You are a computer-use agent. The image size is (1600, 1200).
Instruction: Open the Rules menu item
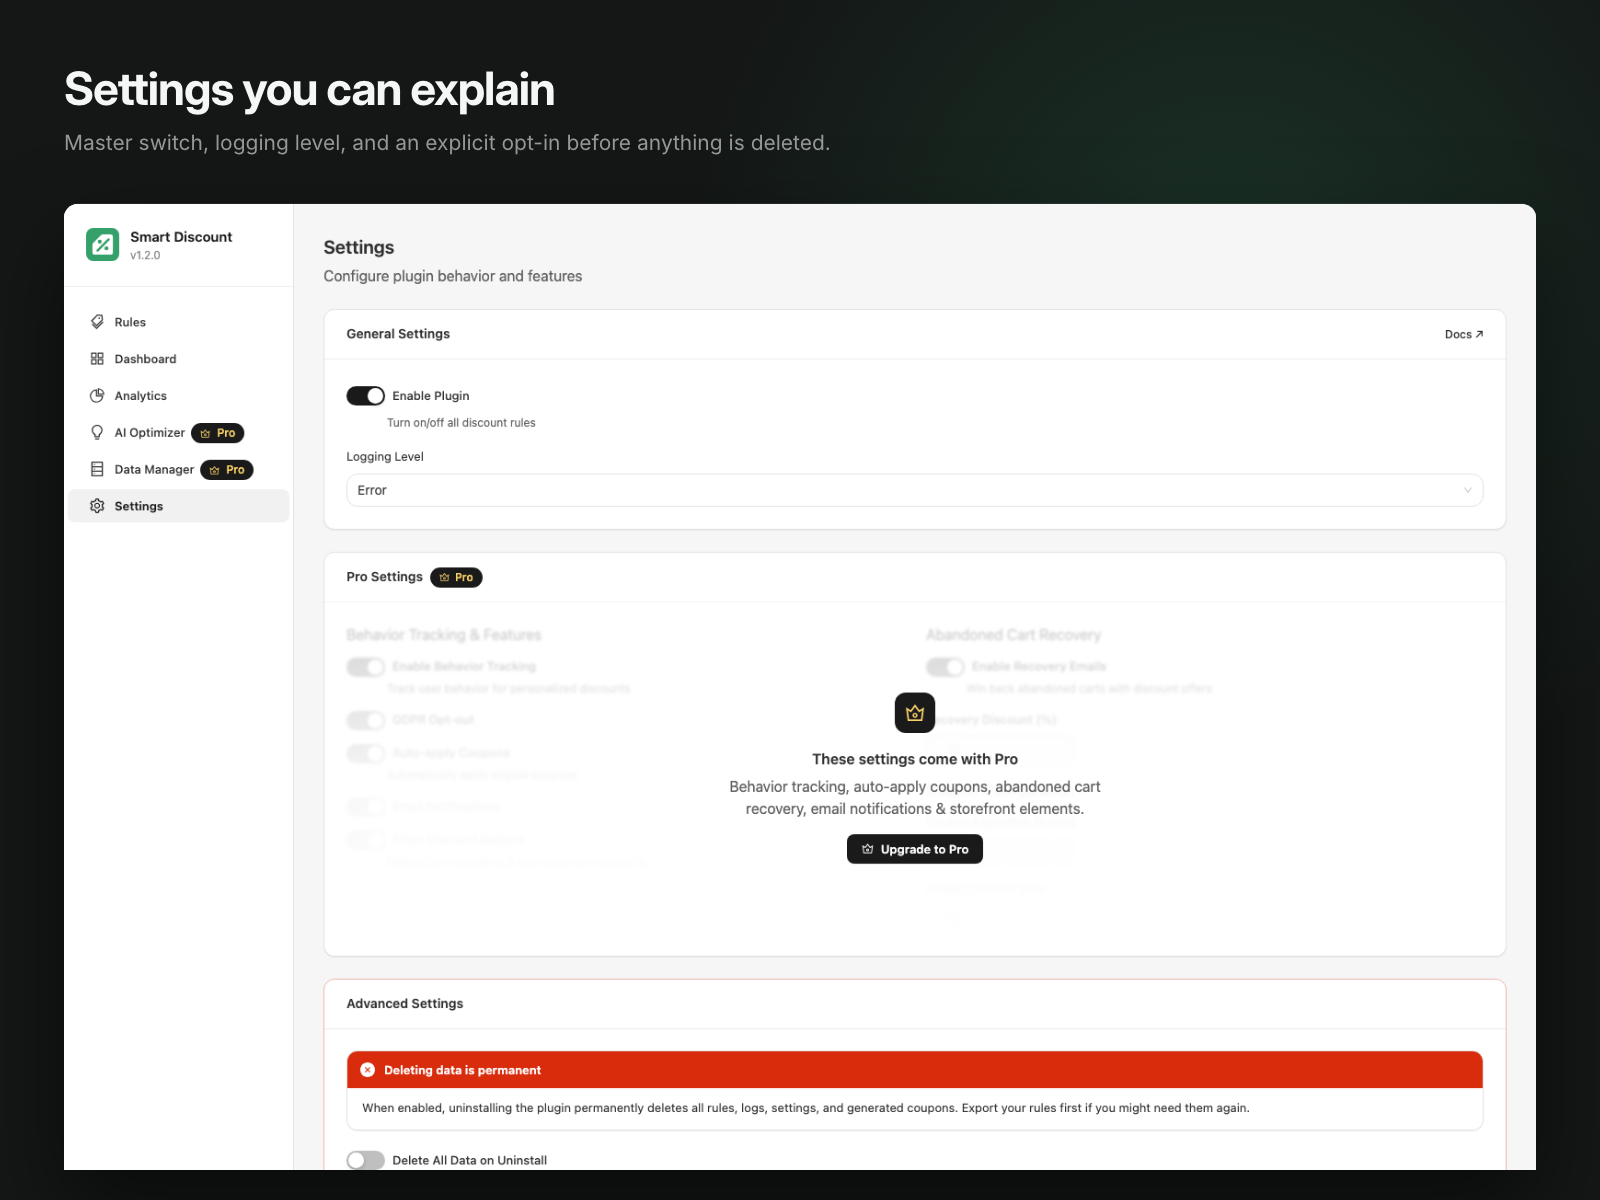[178, 322]
